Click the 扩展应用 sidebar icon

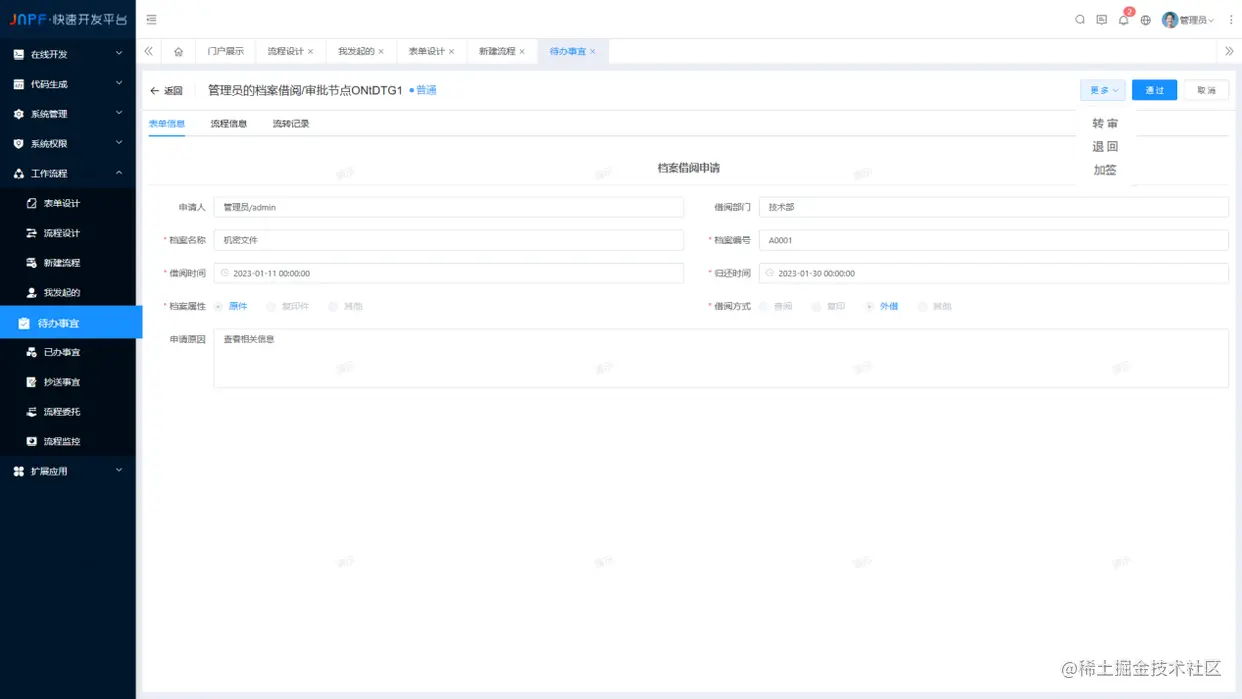[x=19, y=471]
